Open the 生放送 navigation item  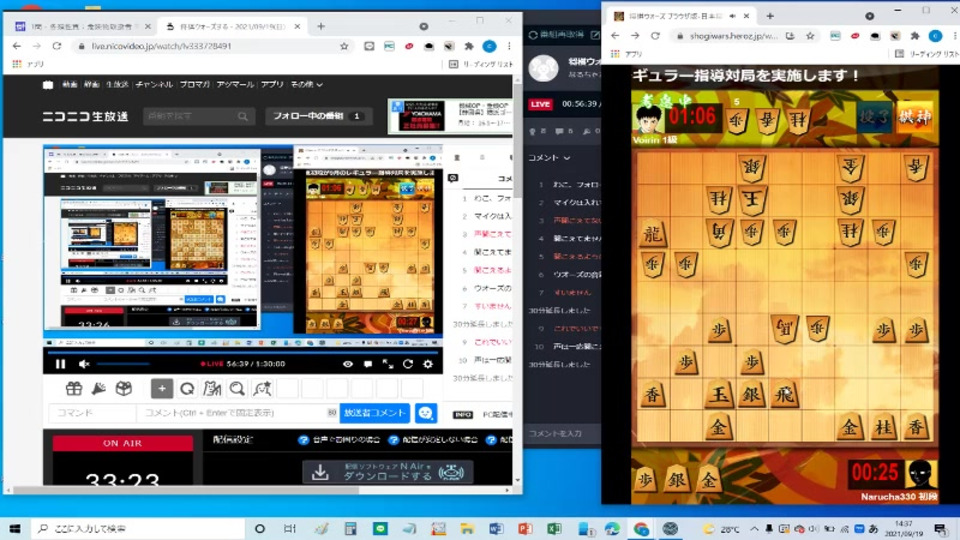point(117,84)
